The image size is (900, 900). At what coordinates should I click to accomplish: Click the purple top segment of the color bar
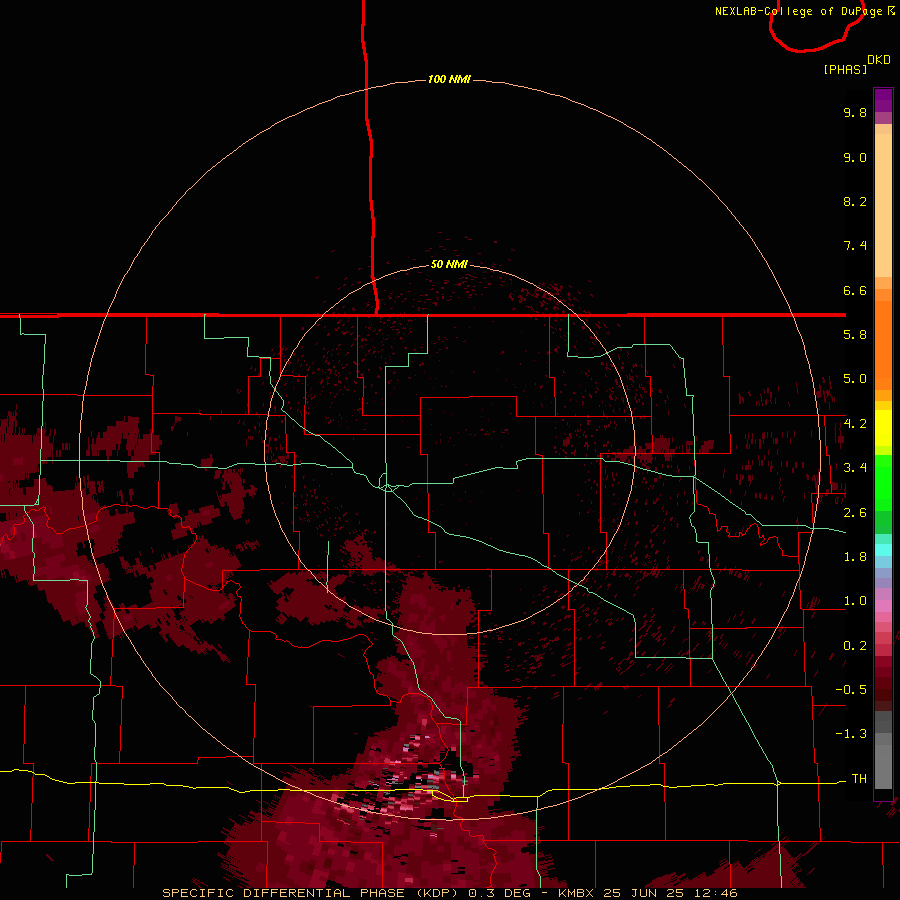point(883,100)
